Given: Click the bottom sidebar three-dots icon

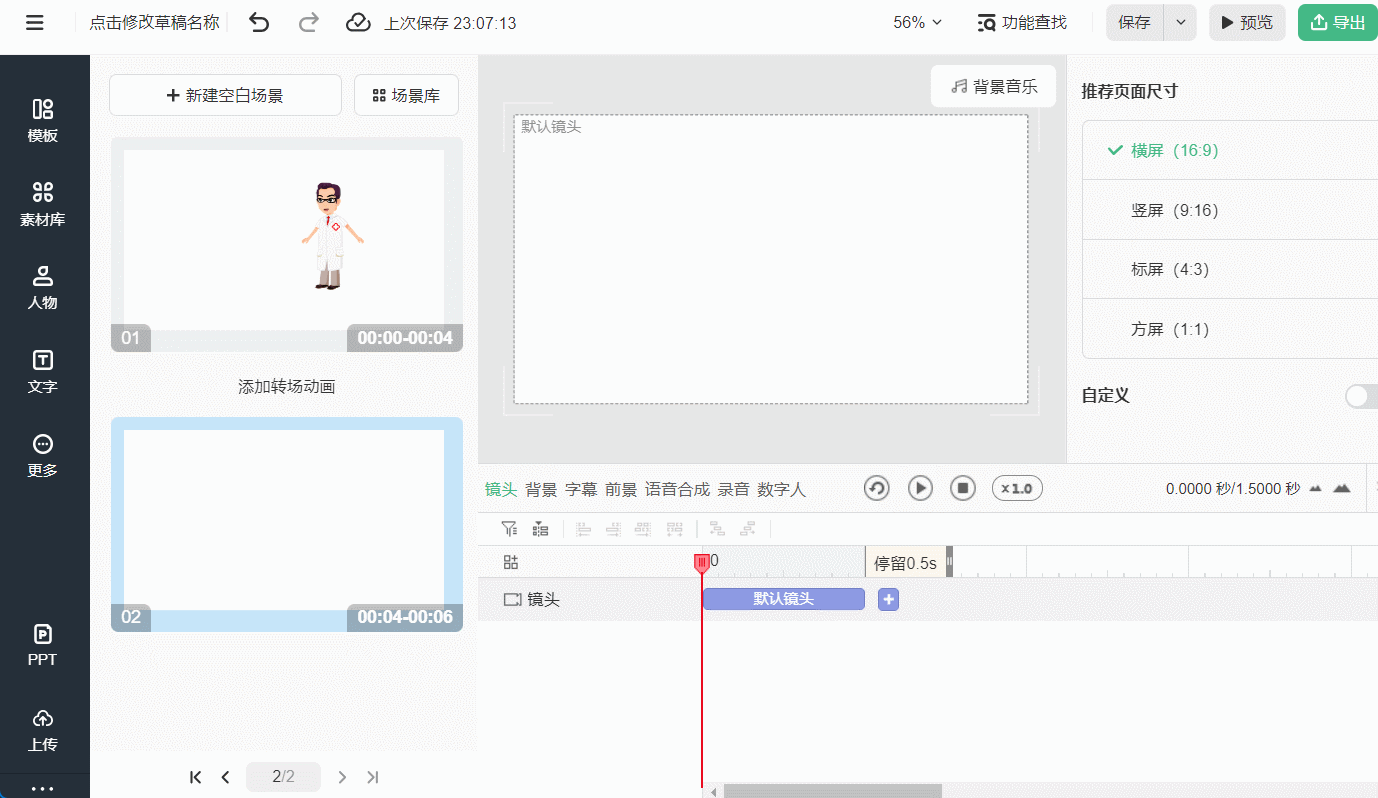Looking at the screenshot, I should [x=43, y=788].
